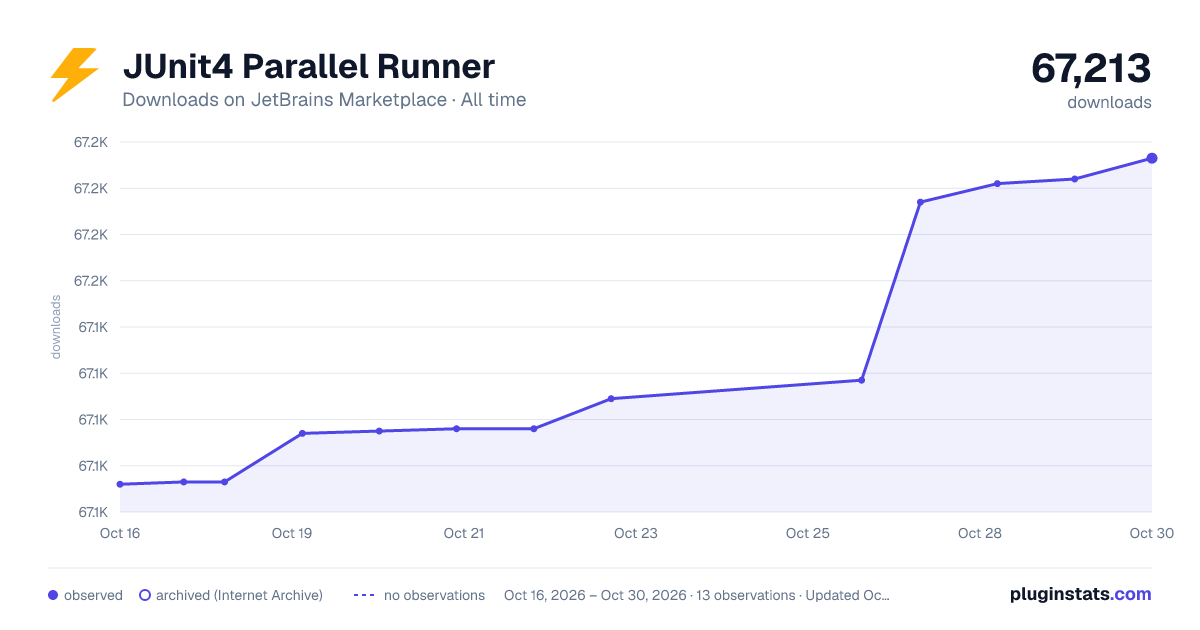Click the topmost 67.2K y-axis label

coord(90,142)
